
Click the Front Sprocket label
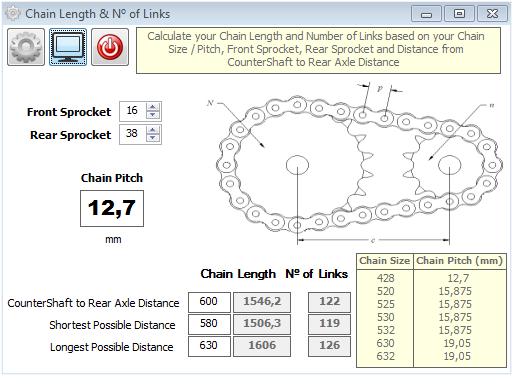tap(69, 112)
